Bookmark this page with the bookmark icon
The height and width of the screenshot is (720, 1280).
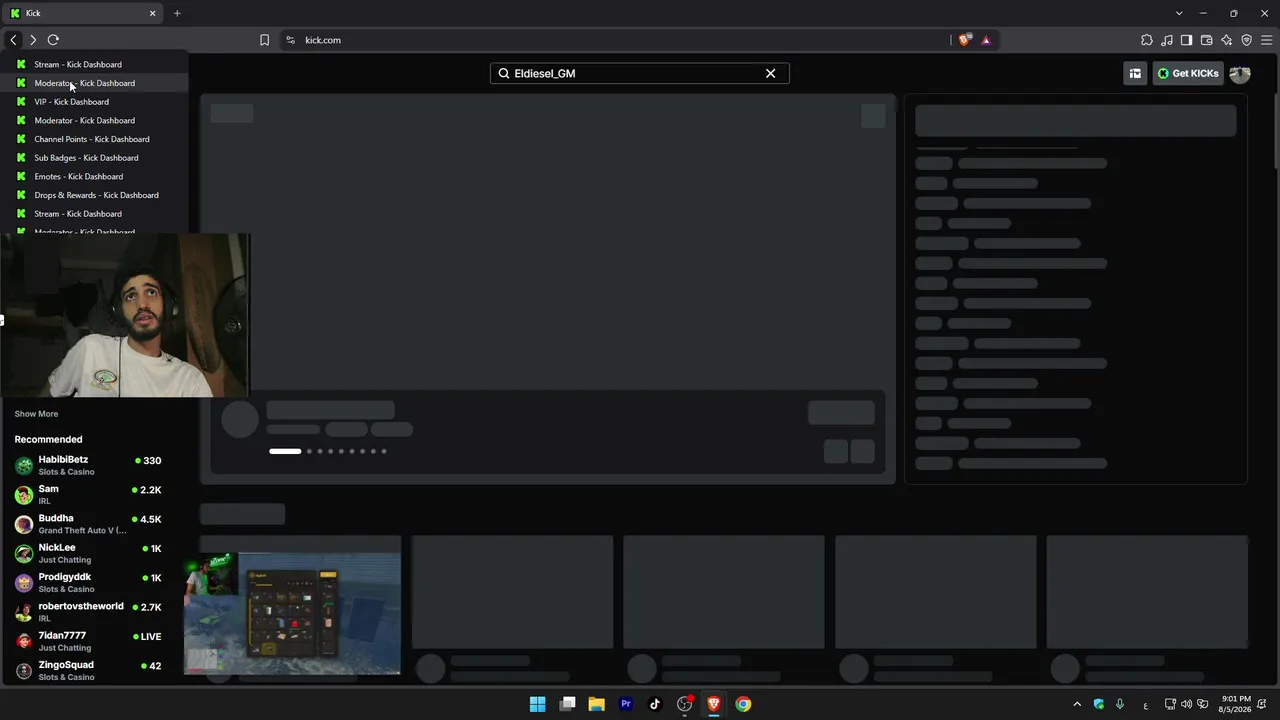coord(264,40)
